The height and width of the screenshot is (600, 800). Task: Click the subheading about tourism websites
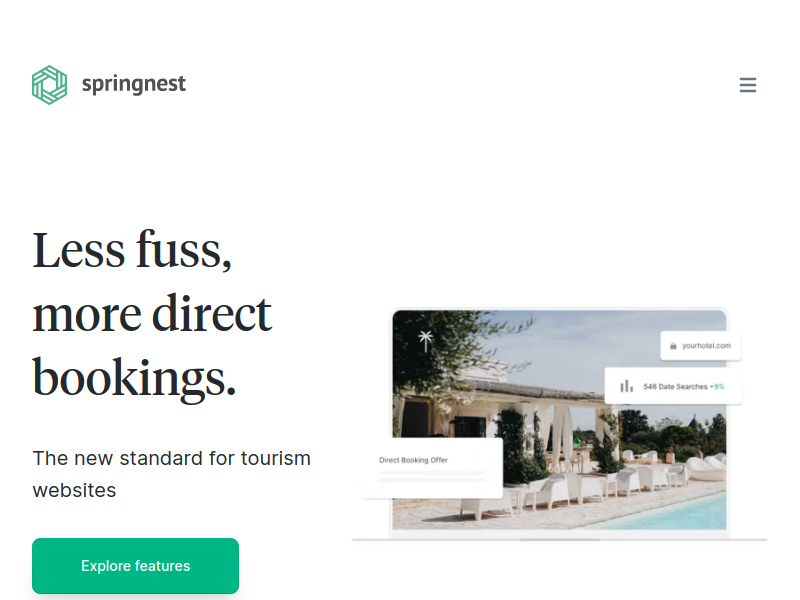(x=171, y=474)
